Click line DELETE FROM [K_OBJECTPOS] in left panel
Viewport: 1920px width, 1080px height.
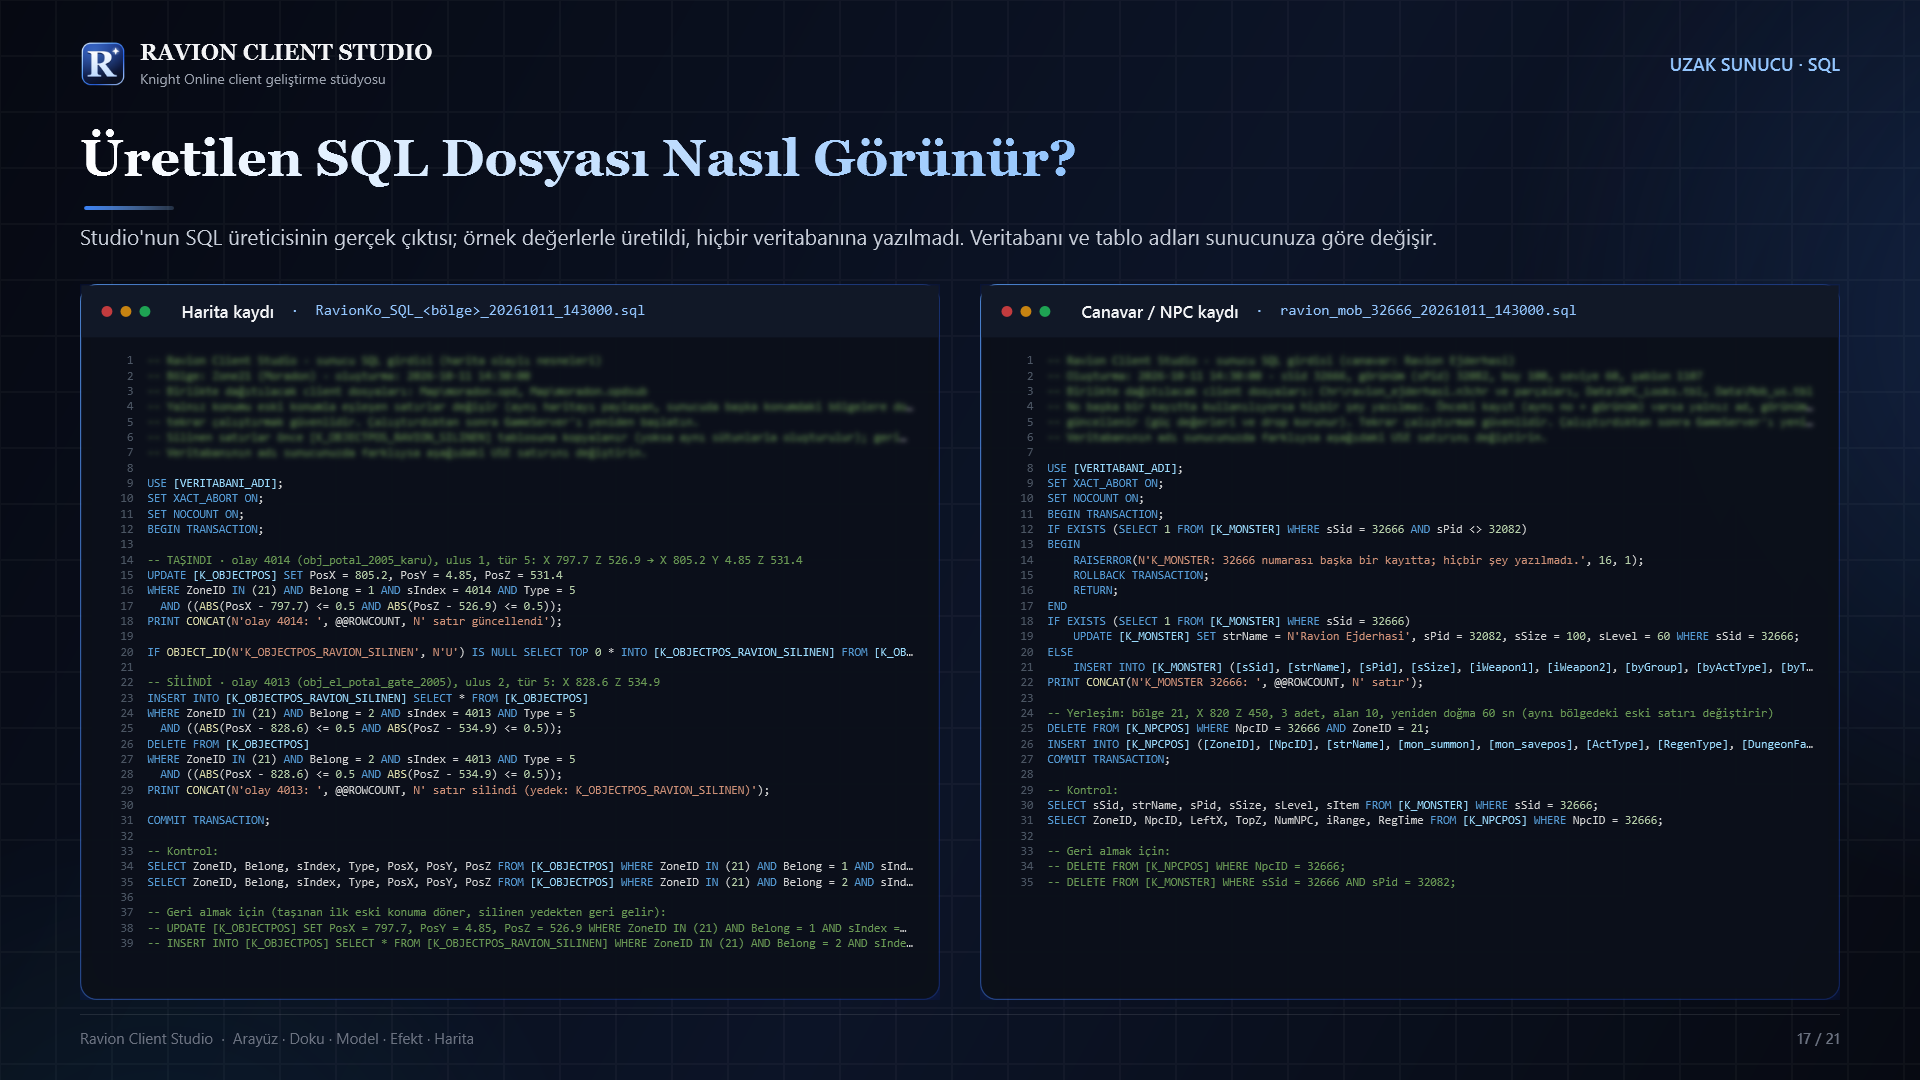(x=228, y=745)
